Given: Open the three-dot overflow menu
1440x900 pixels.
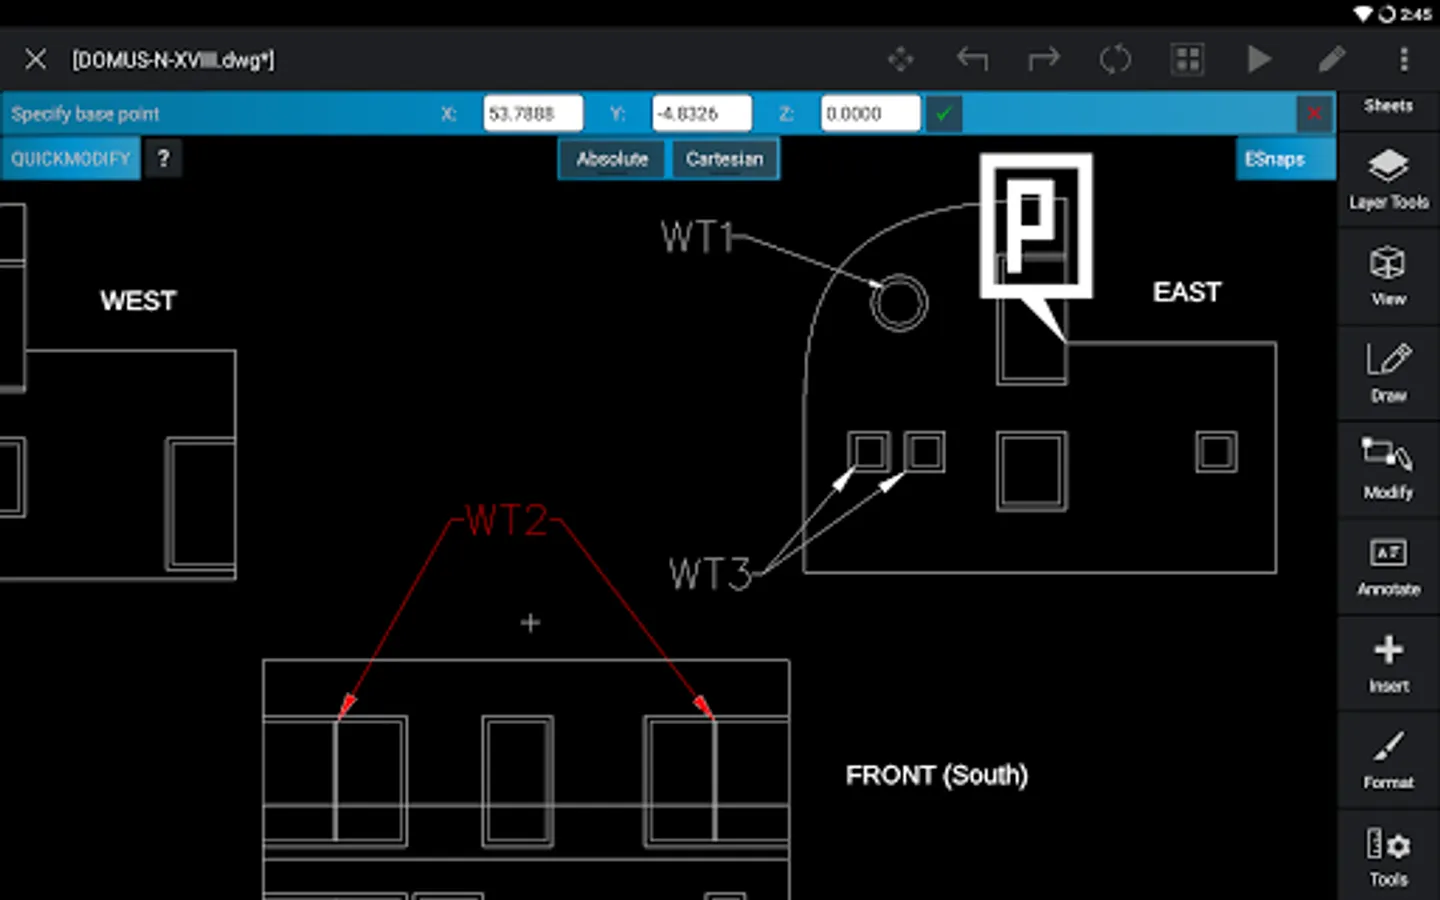Looking at the screenshot, I should tap(1404, 60).
